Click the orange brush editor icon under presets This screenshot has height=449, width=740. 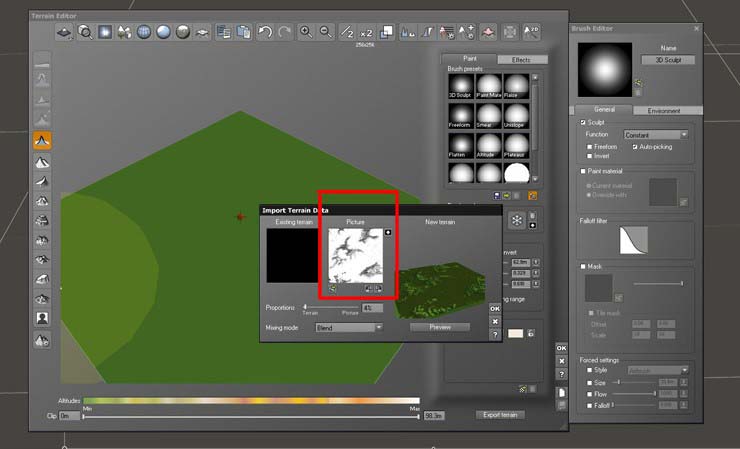[x=532, y=195]
